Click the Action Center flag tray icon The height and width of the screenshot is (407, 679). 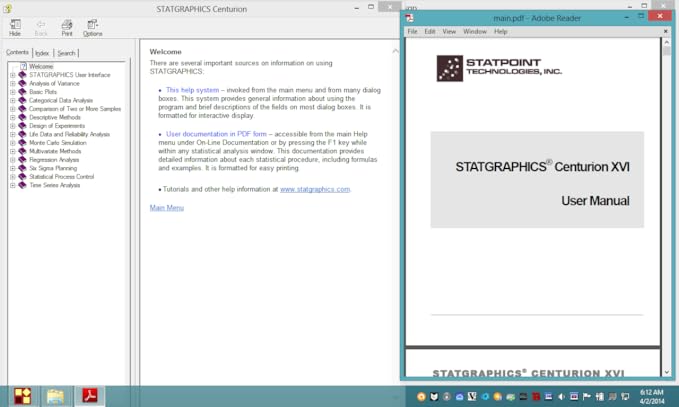tap(587, 396)
